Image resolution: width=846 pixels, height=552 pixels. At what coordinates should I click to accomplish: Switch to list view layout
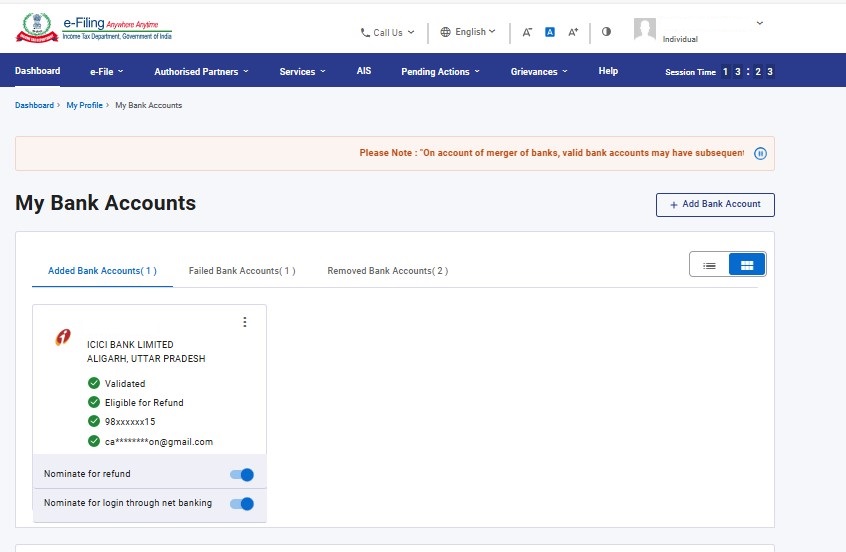pyautogui.click(x=709, y=265)
